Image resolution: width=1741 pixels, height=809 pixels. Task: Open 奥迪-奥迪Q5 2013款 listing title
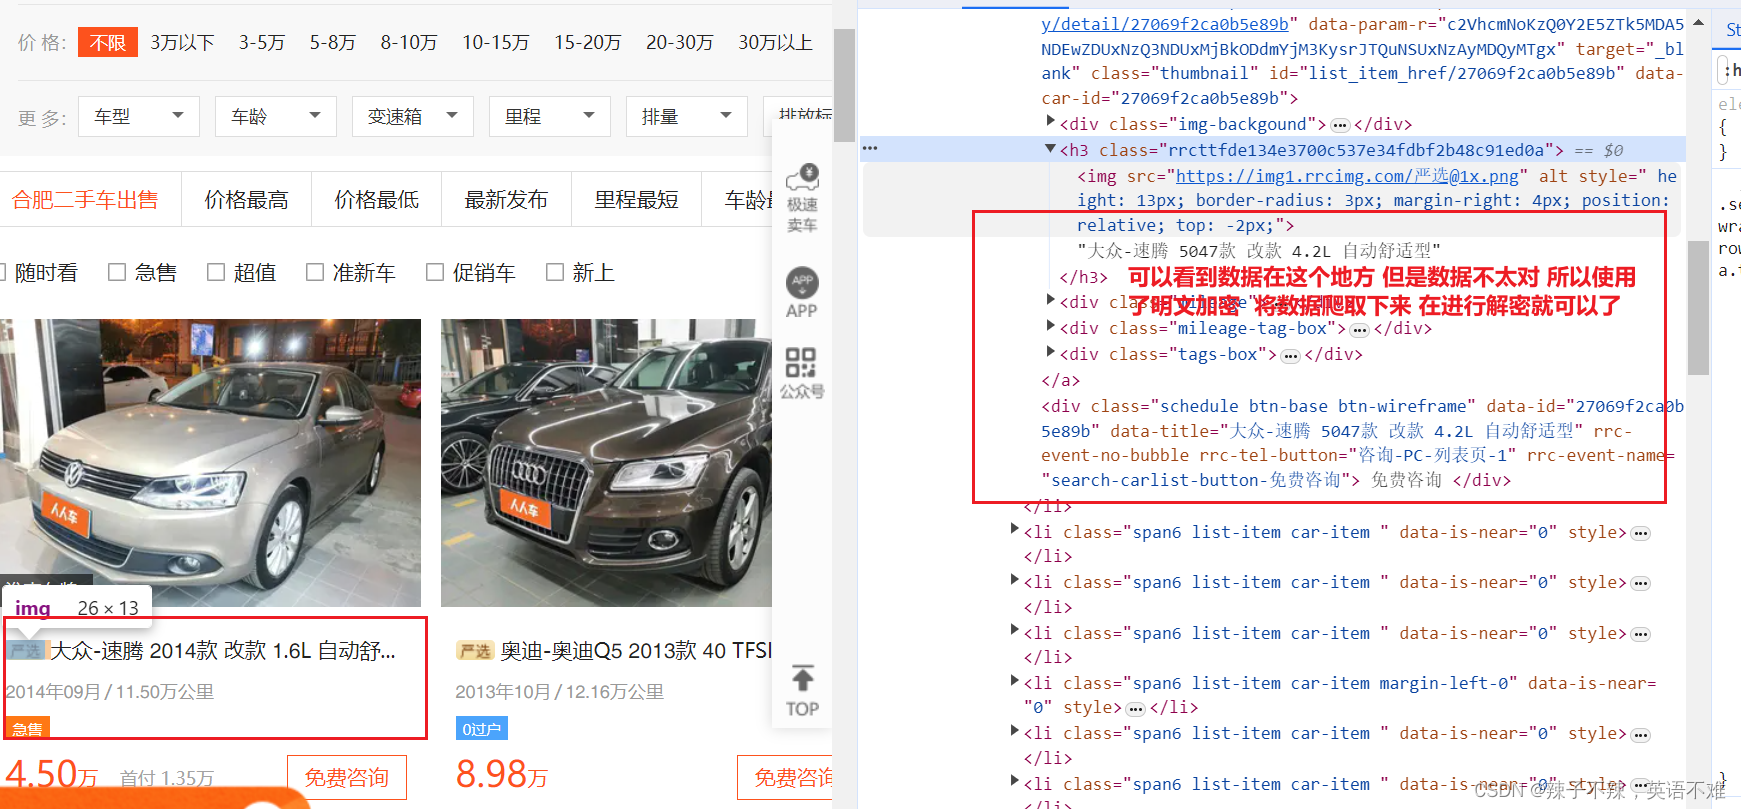pos(636,651)
